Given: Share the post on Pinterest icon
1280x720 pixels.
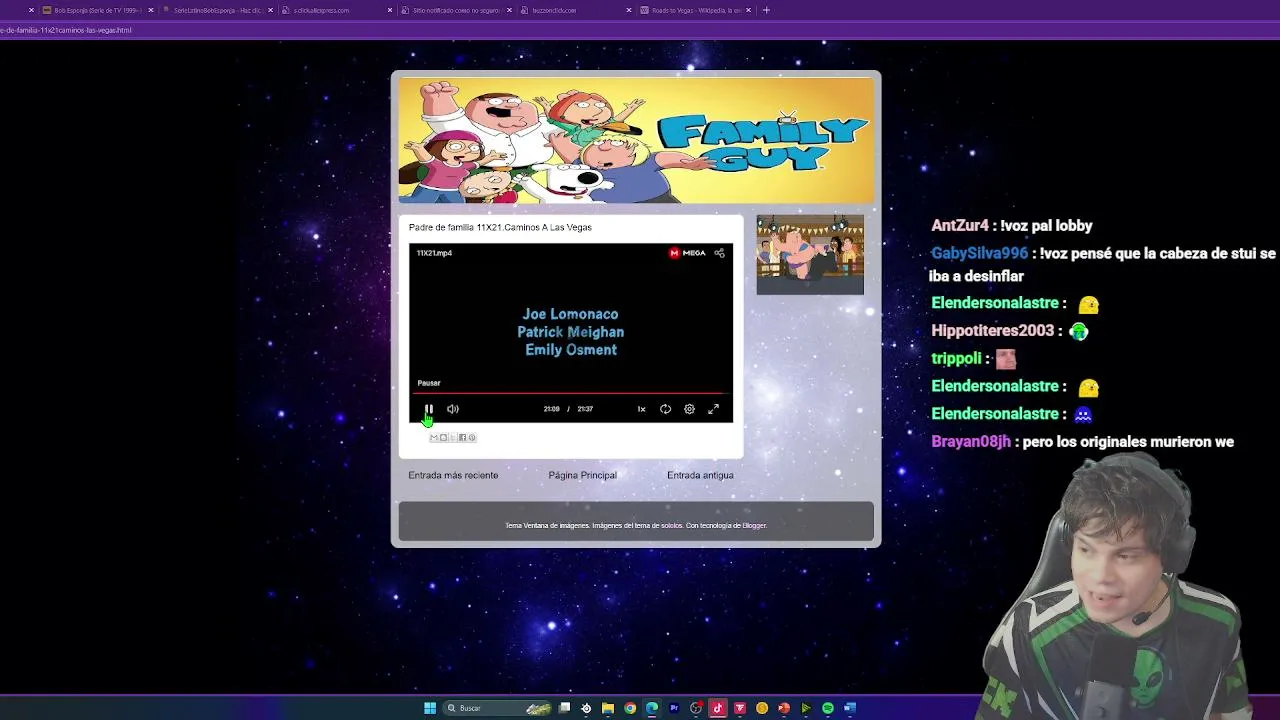Looking at the screenshot, I should coord(472,437).
